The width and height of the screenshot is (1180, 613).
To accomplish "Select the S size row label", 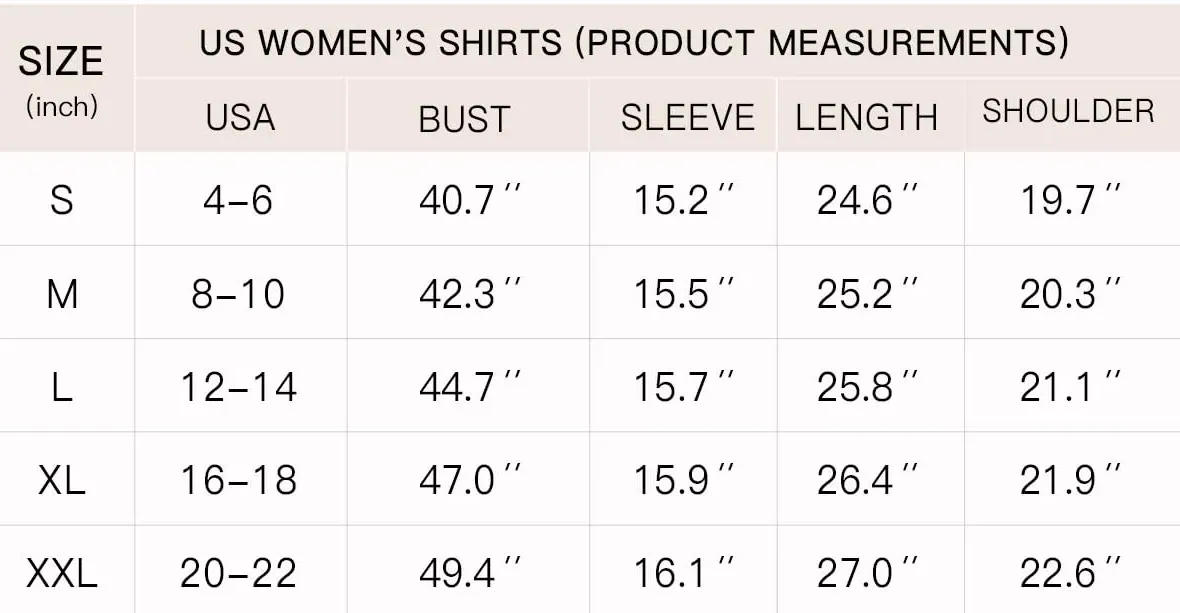I will coord(62,200).
